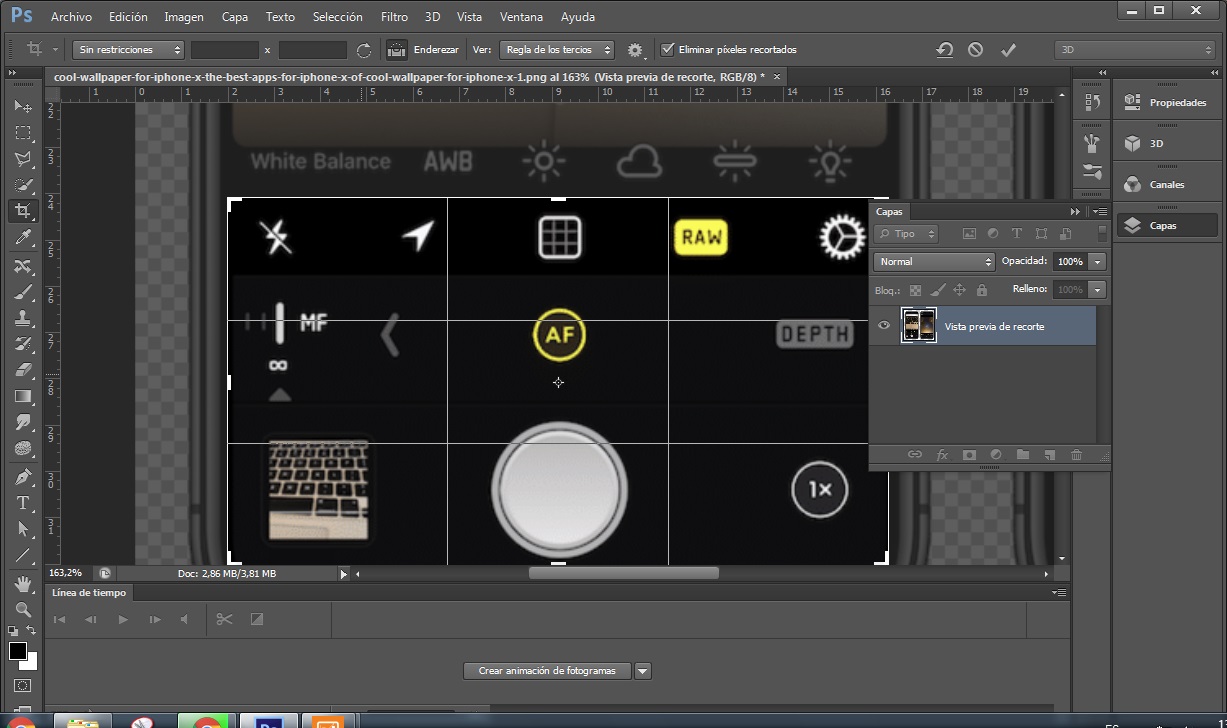This screenshot has height=728, width=1227.
Task: Cancel the crop operation
Action: point(976,49)
